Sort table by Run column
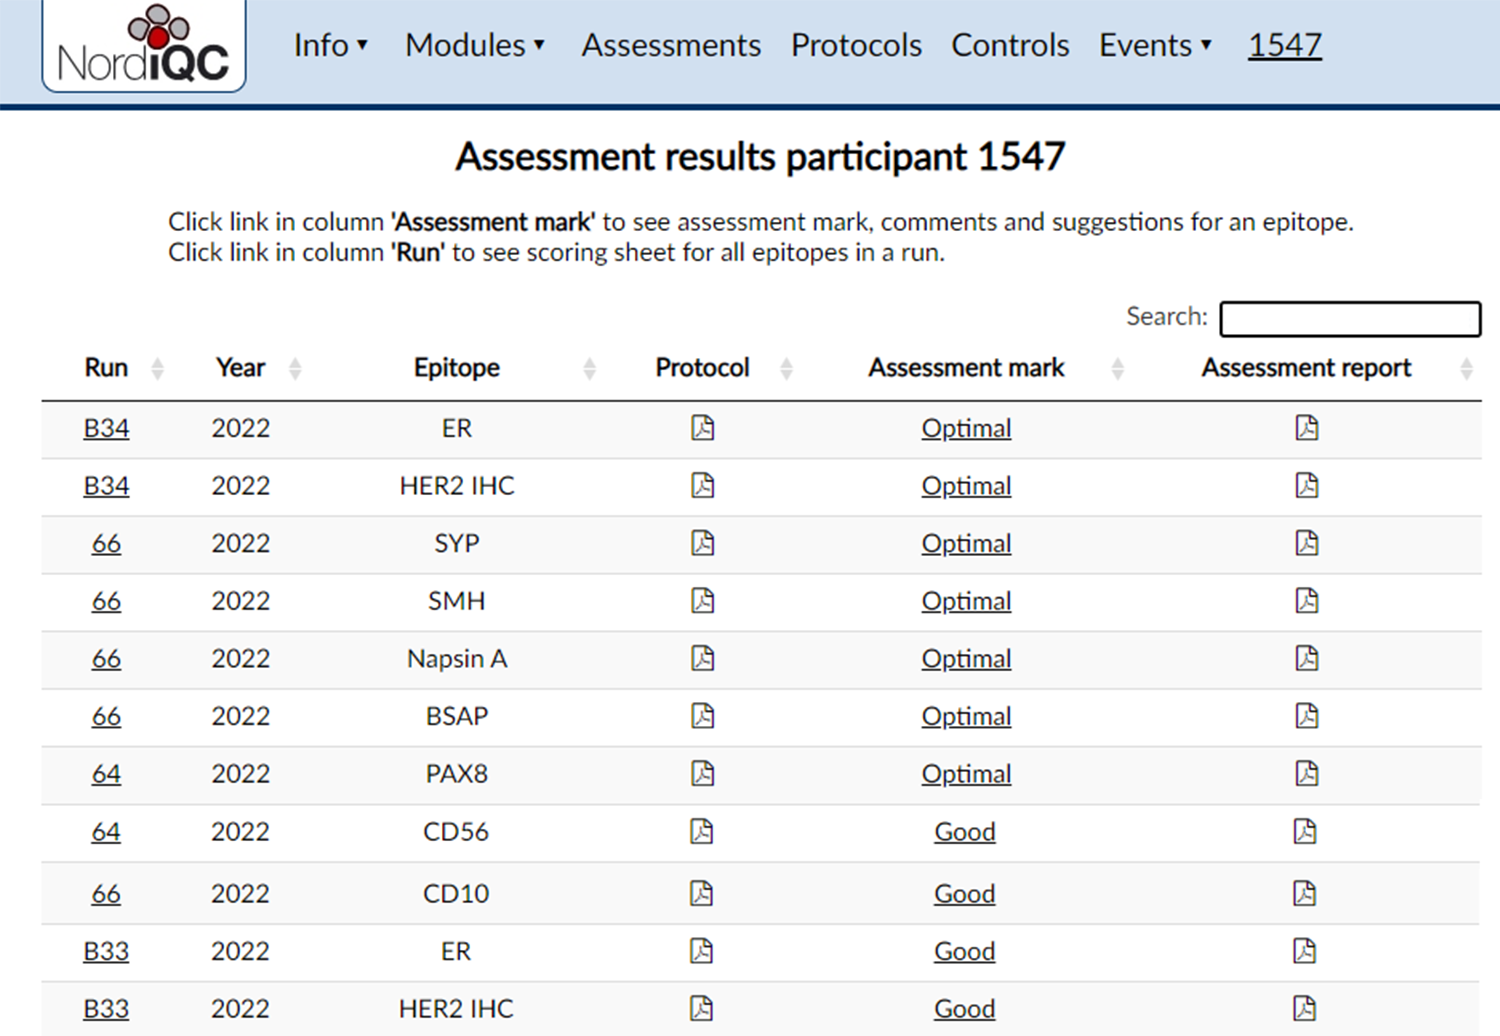The image size is (1500, 1036). (x=107, y=368)
